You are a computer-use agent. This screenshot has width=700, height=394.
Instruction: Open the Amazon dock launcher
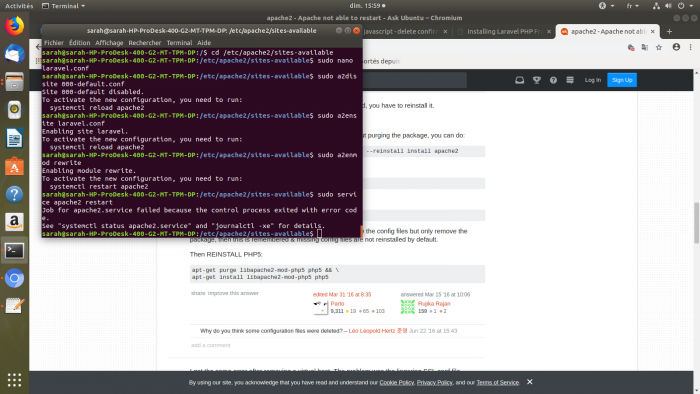[x=14, y=222]
